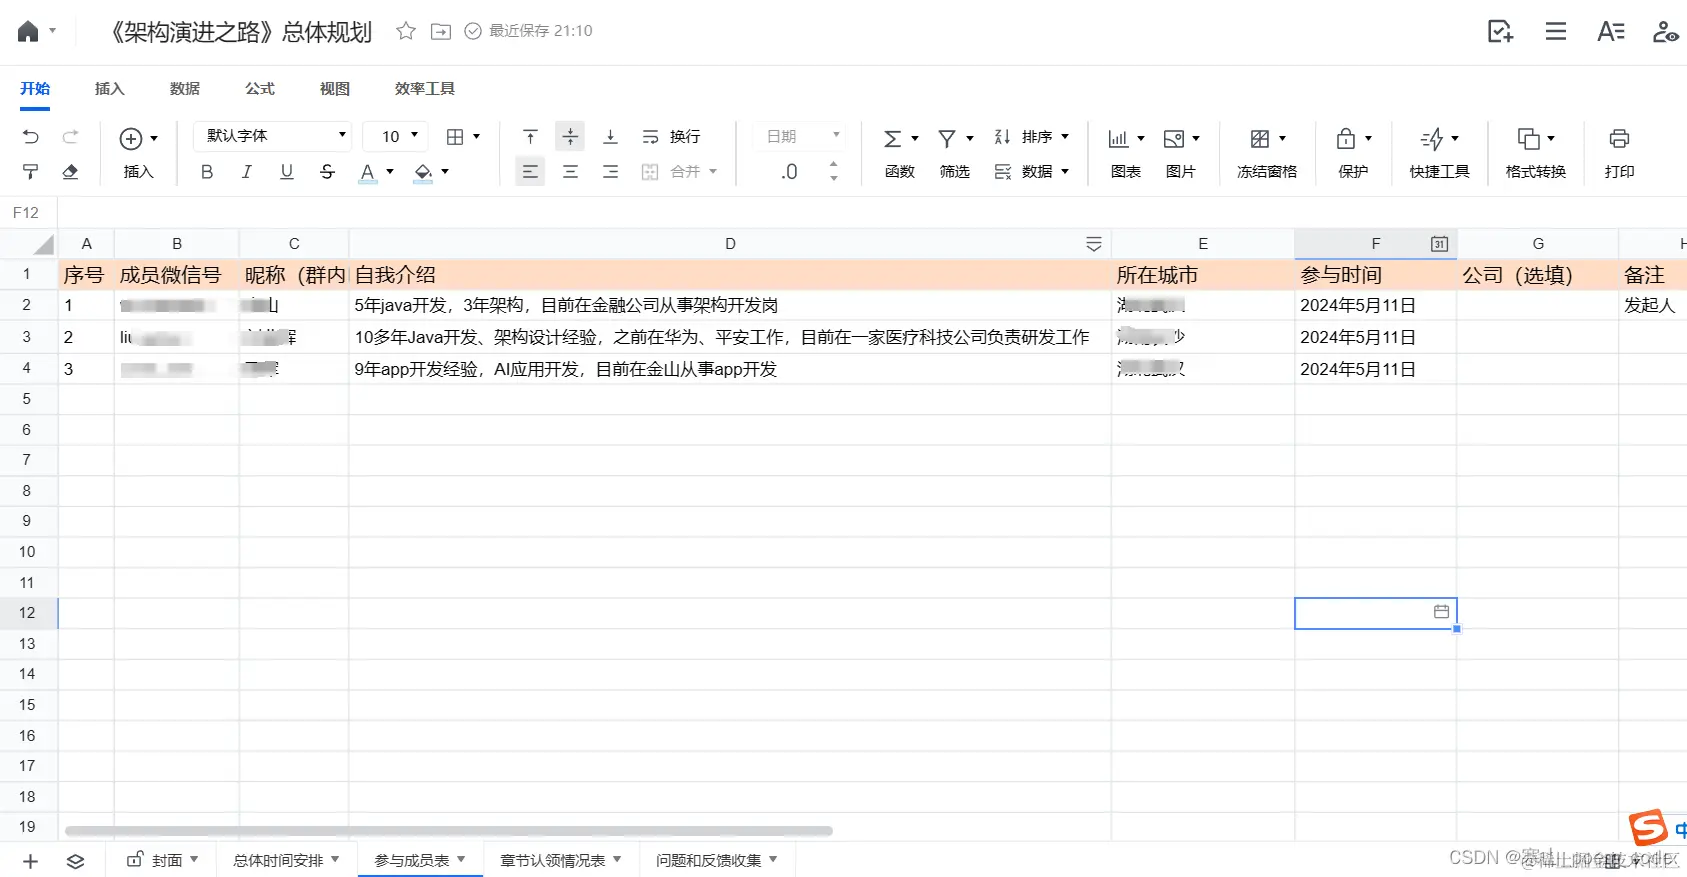Apply the fill color bucket
This screenshot has width=1687, height=877.
pos(423,172)
